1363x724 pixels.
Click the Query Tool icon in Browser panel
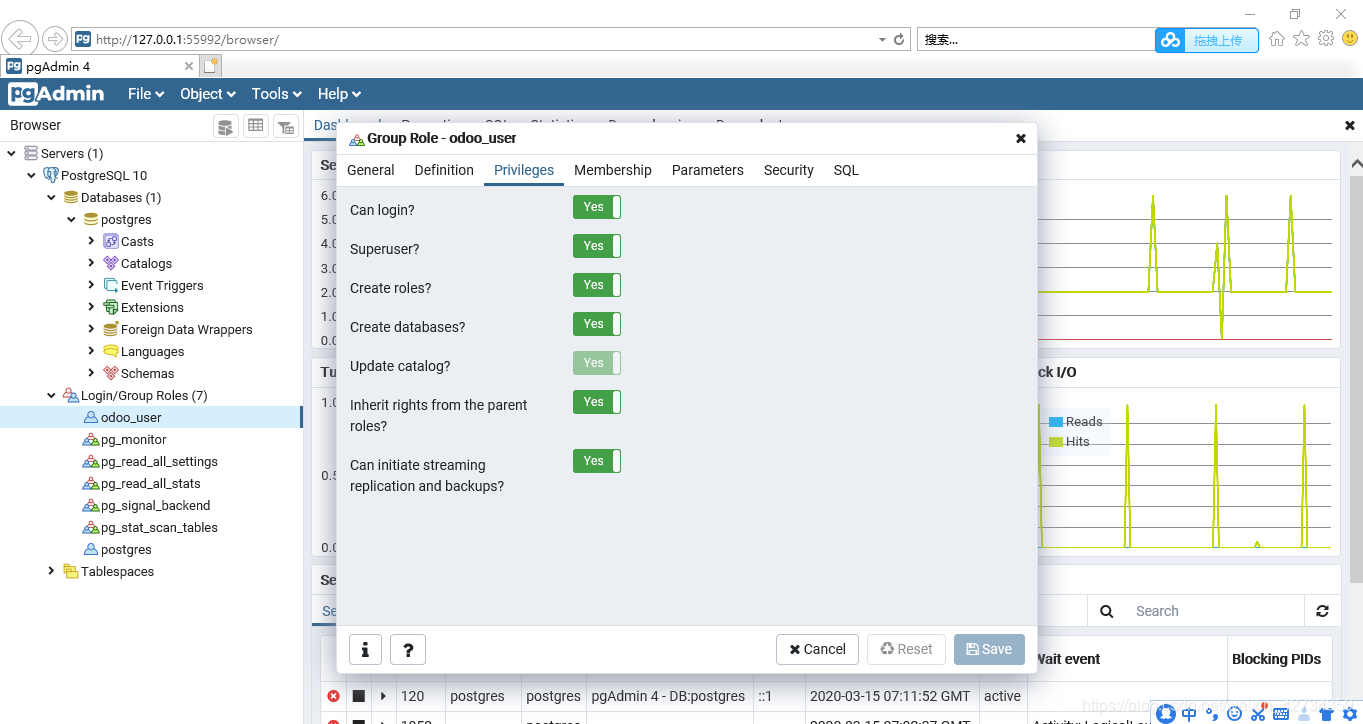(x=226, y=126)
